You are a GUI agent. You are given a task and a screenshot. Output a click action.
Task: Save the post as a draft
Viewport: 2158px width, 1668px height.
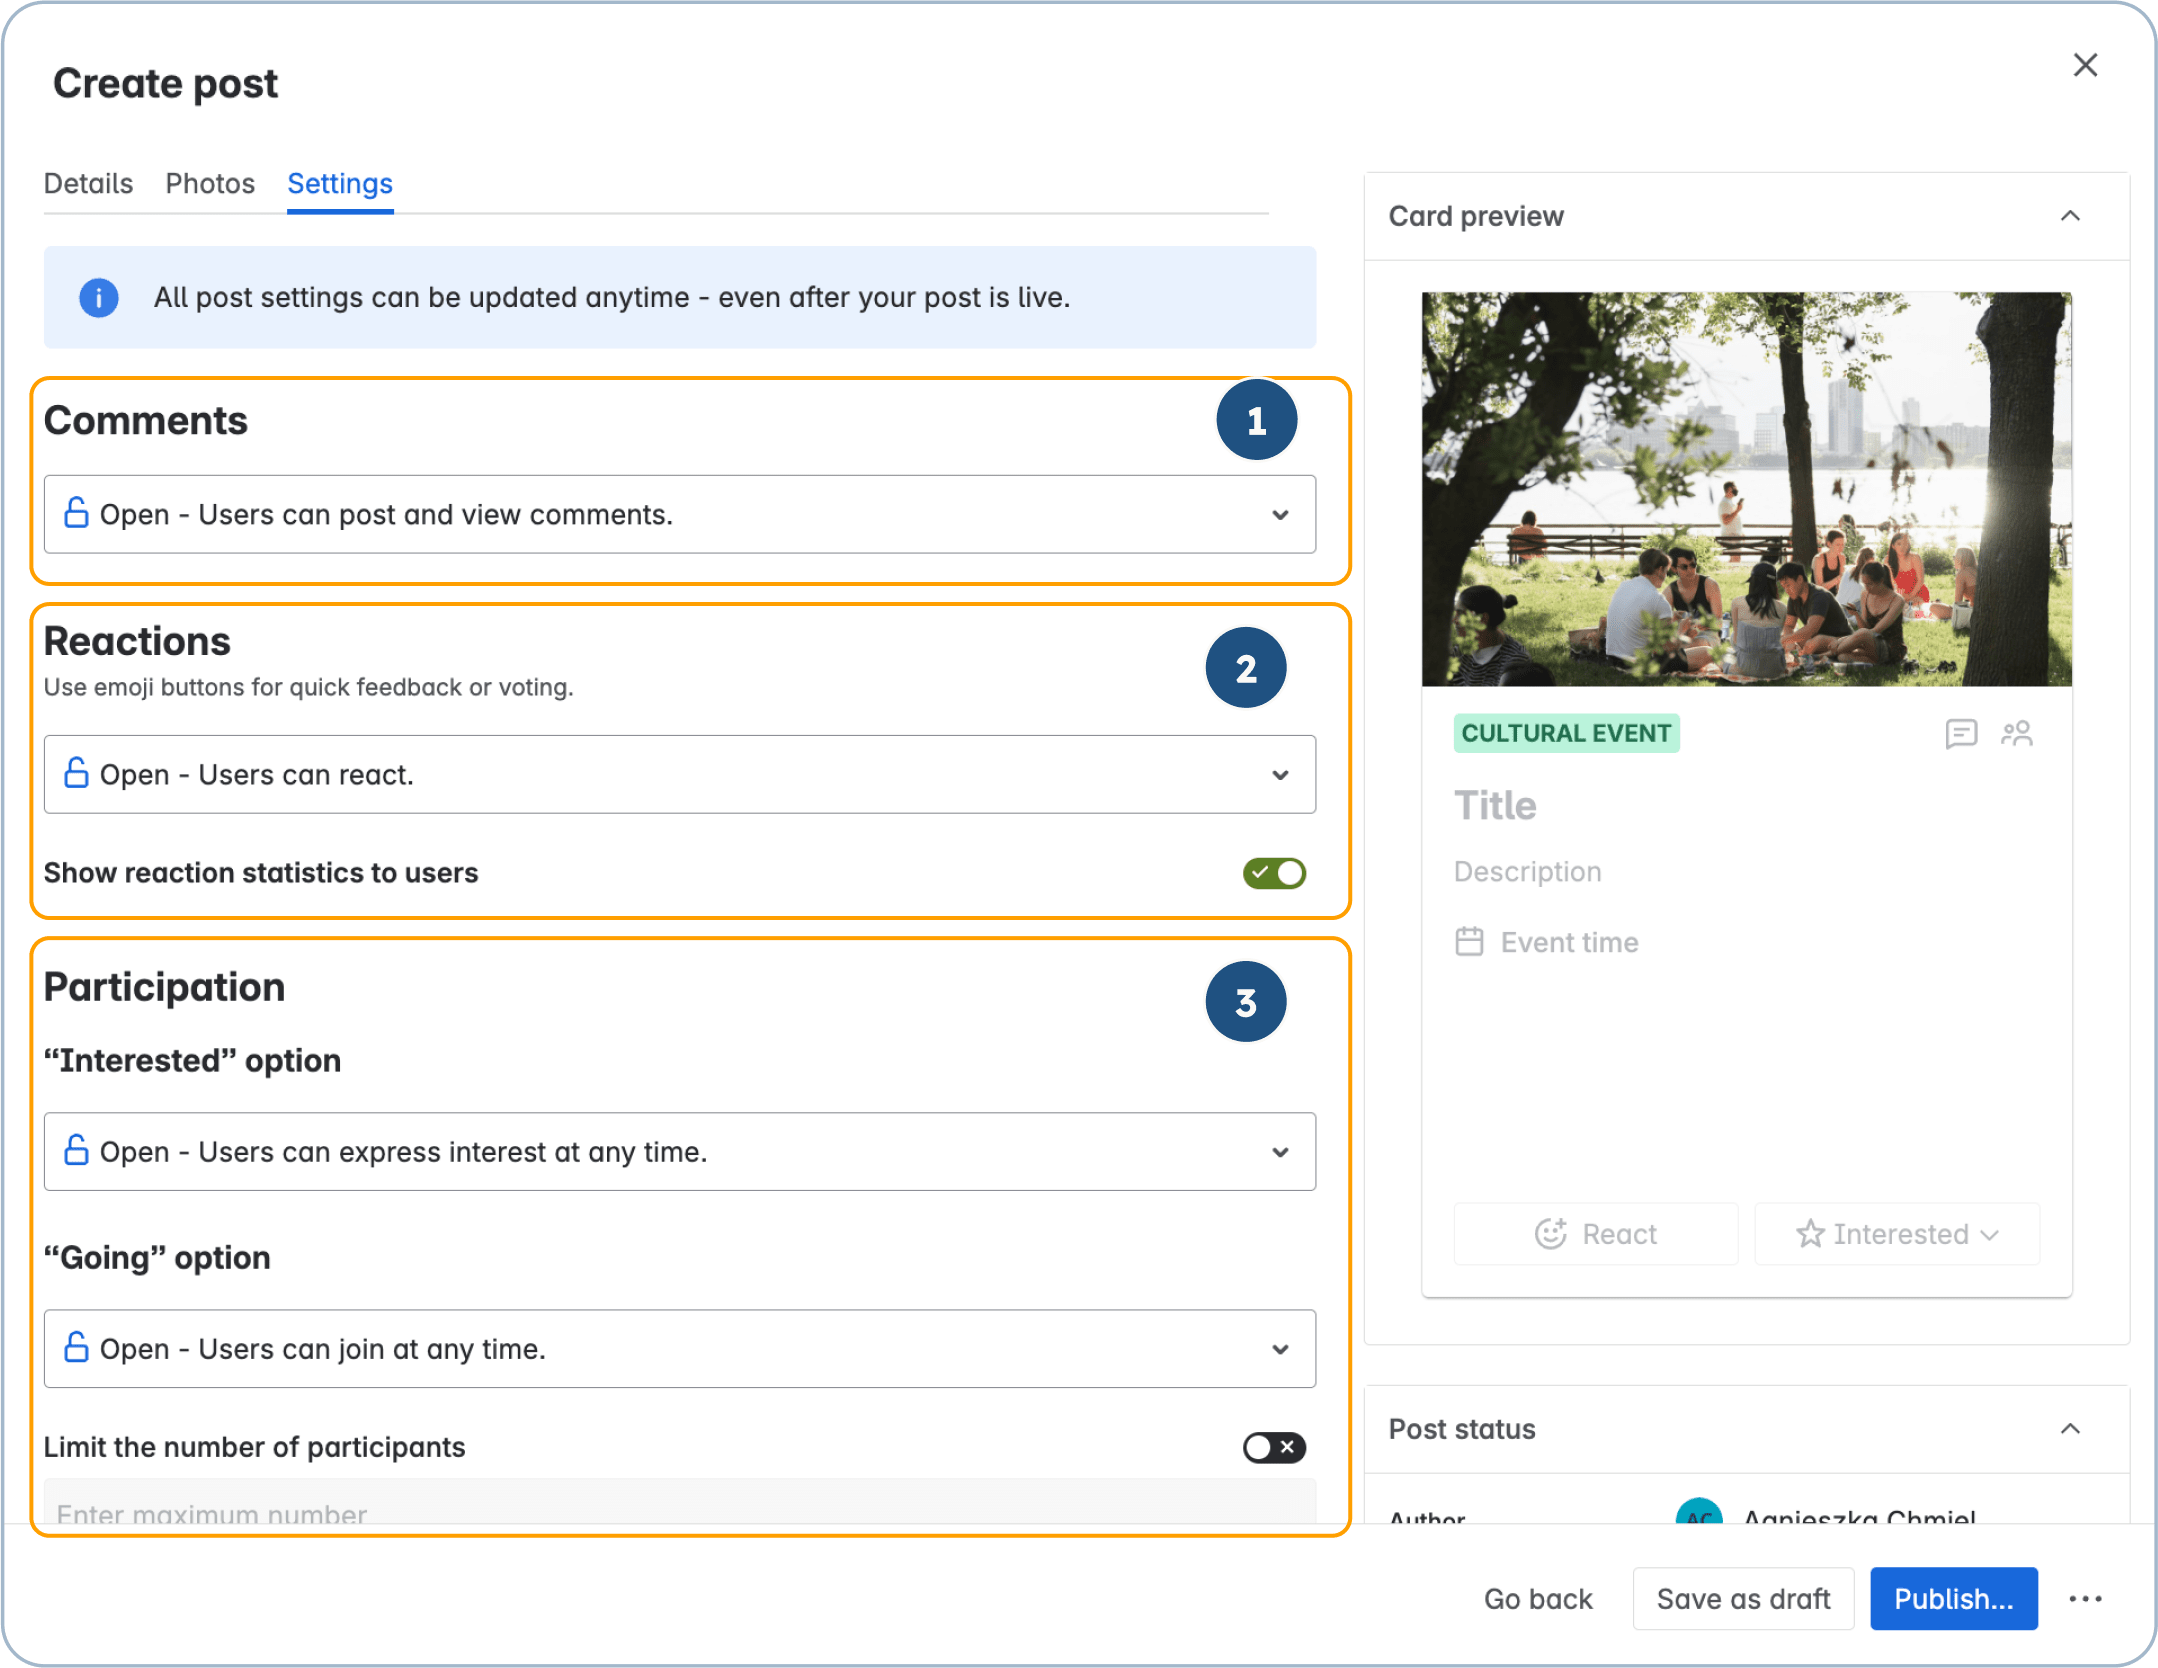[x=1742, y=1598]
